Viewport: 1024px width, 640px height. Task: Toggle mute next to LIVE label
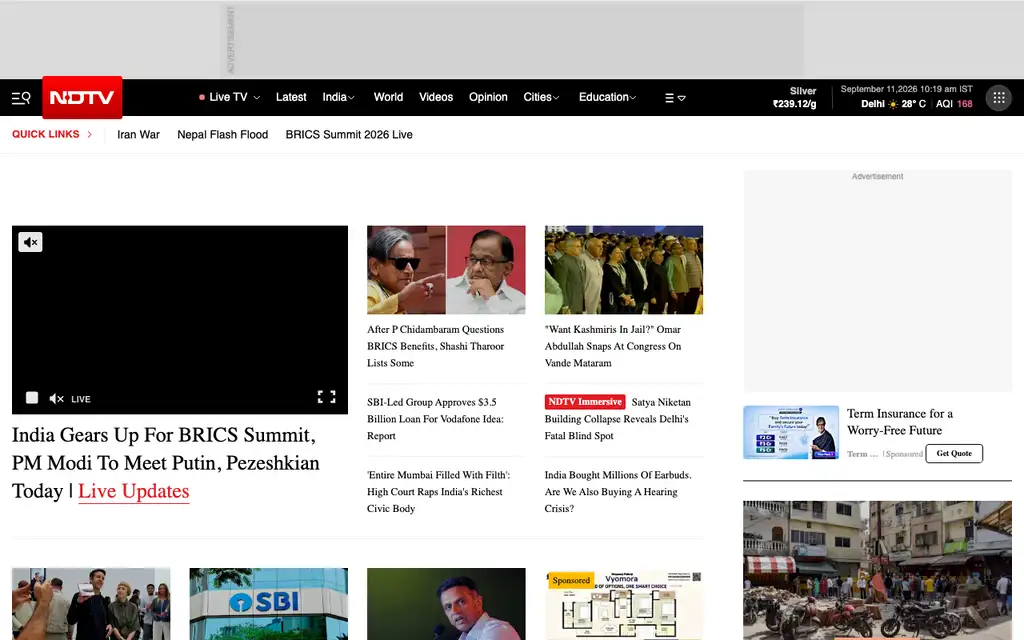pos(56,398)
